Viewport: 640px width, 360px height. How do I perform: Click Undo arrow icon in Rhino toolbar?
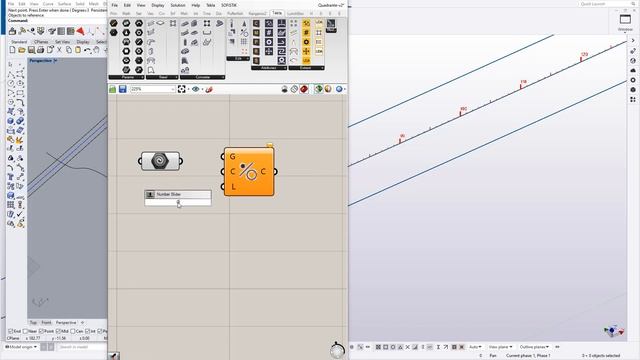click(87, 50)
